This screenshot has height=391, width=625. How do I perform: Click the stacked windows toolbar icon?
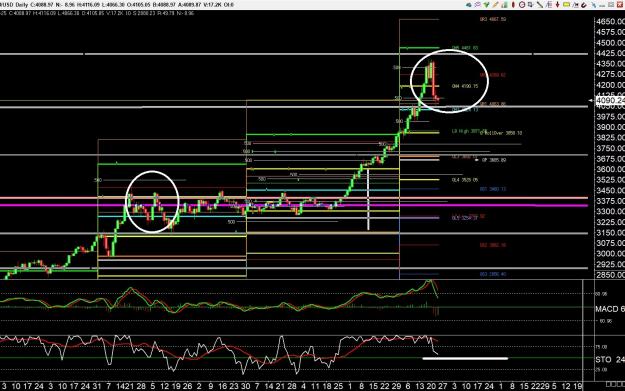point(531,5)
